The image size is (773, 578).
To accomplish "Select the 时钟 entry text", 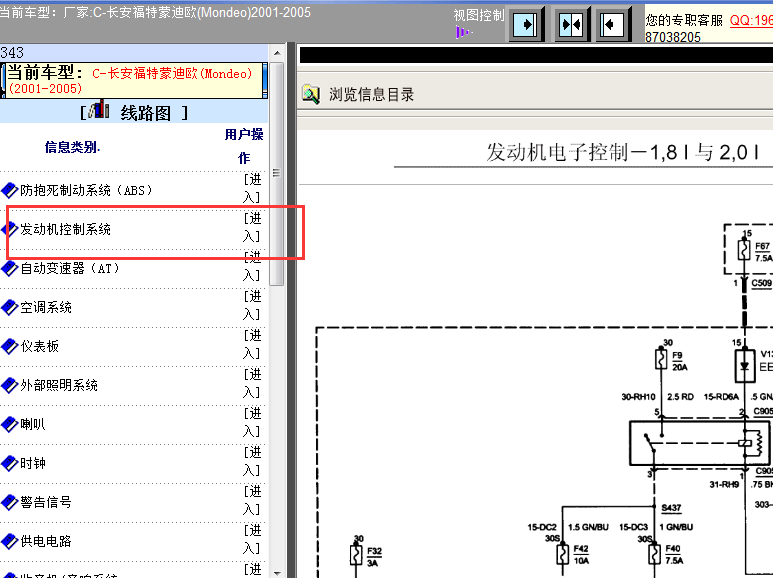I will pos(33,463).
